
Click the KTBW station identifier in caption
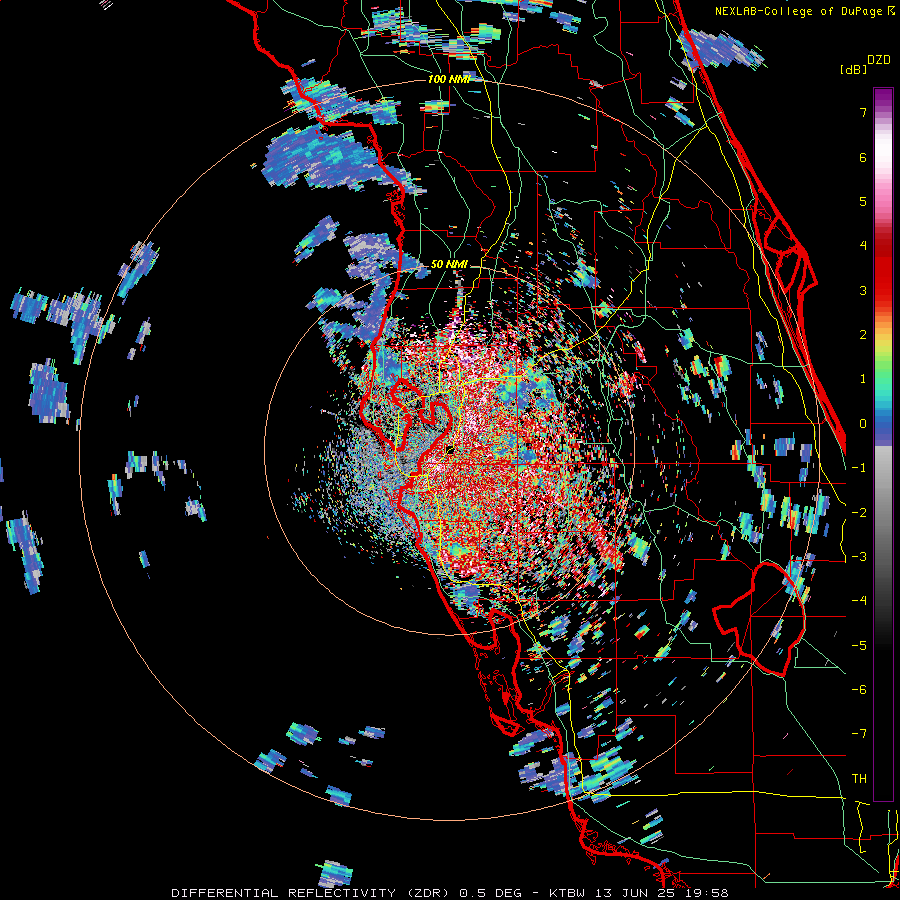click(x=567, y=893)
